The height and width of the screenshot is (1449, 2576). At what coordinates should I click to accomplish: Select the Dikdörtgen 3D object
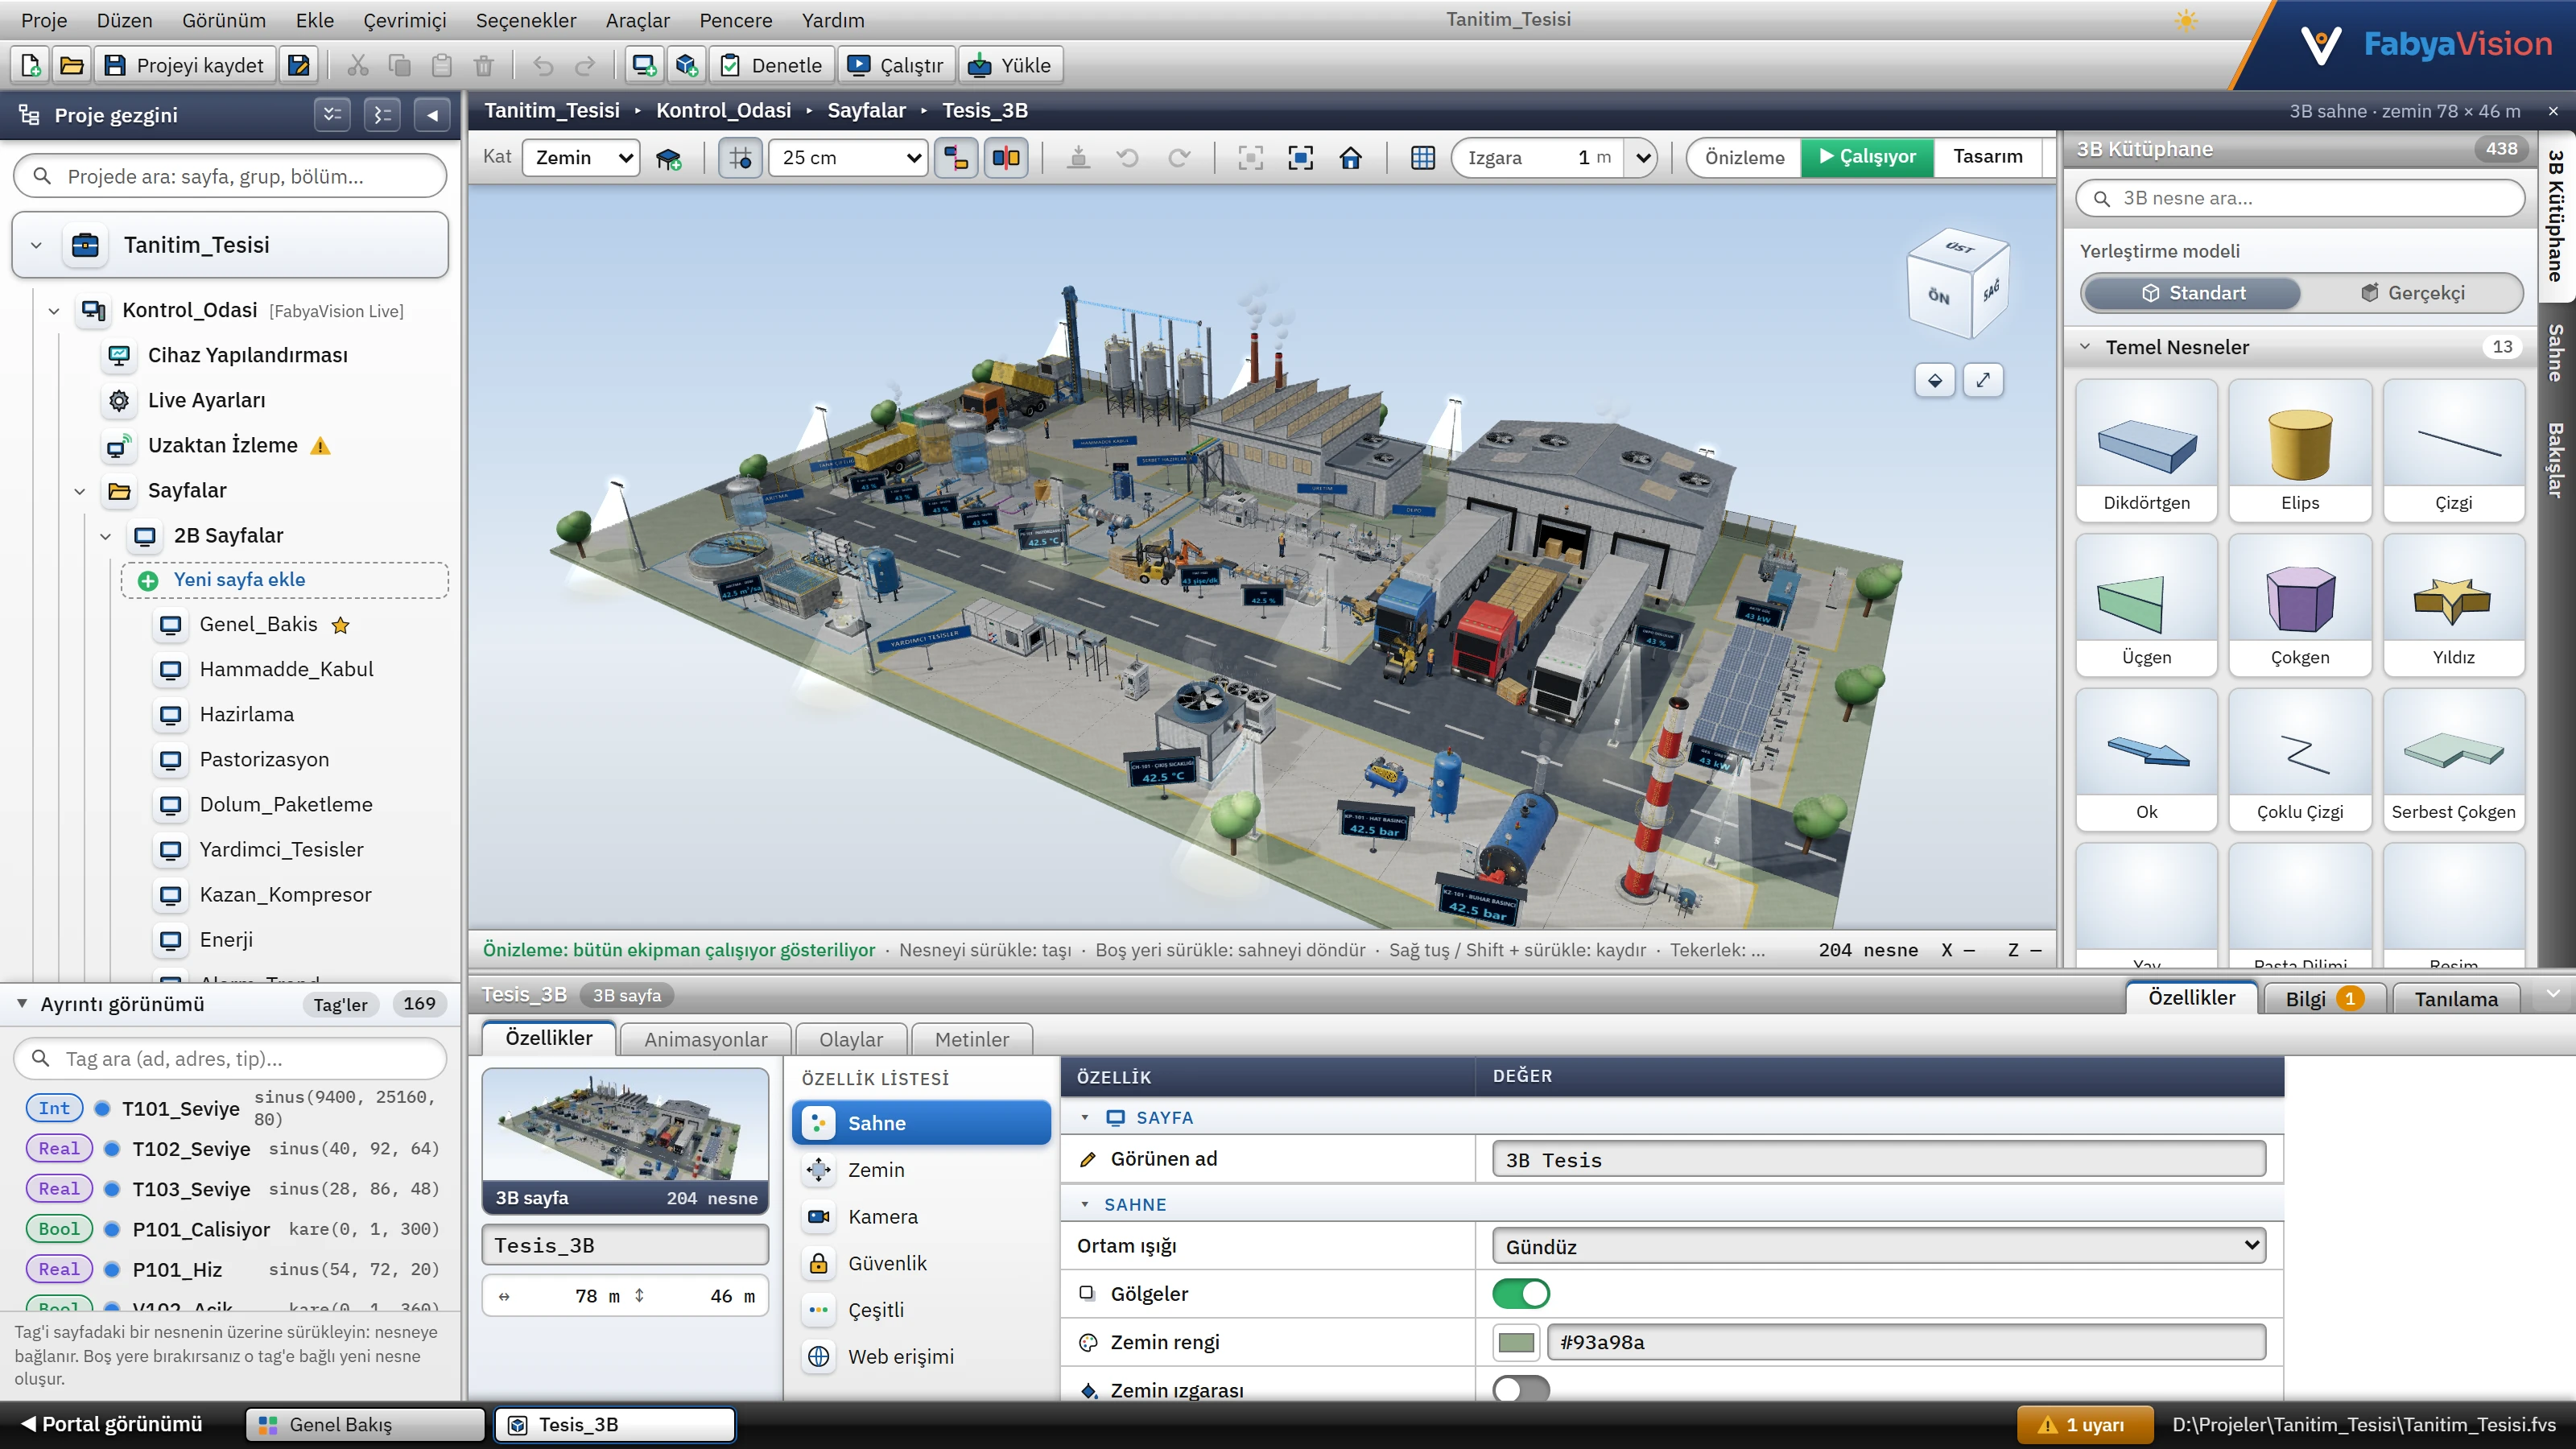(x=2146, y=450)
